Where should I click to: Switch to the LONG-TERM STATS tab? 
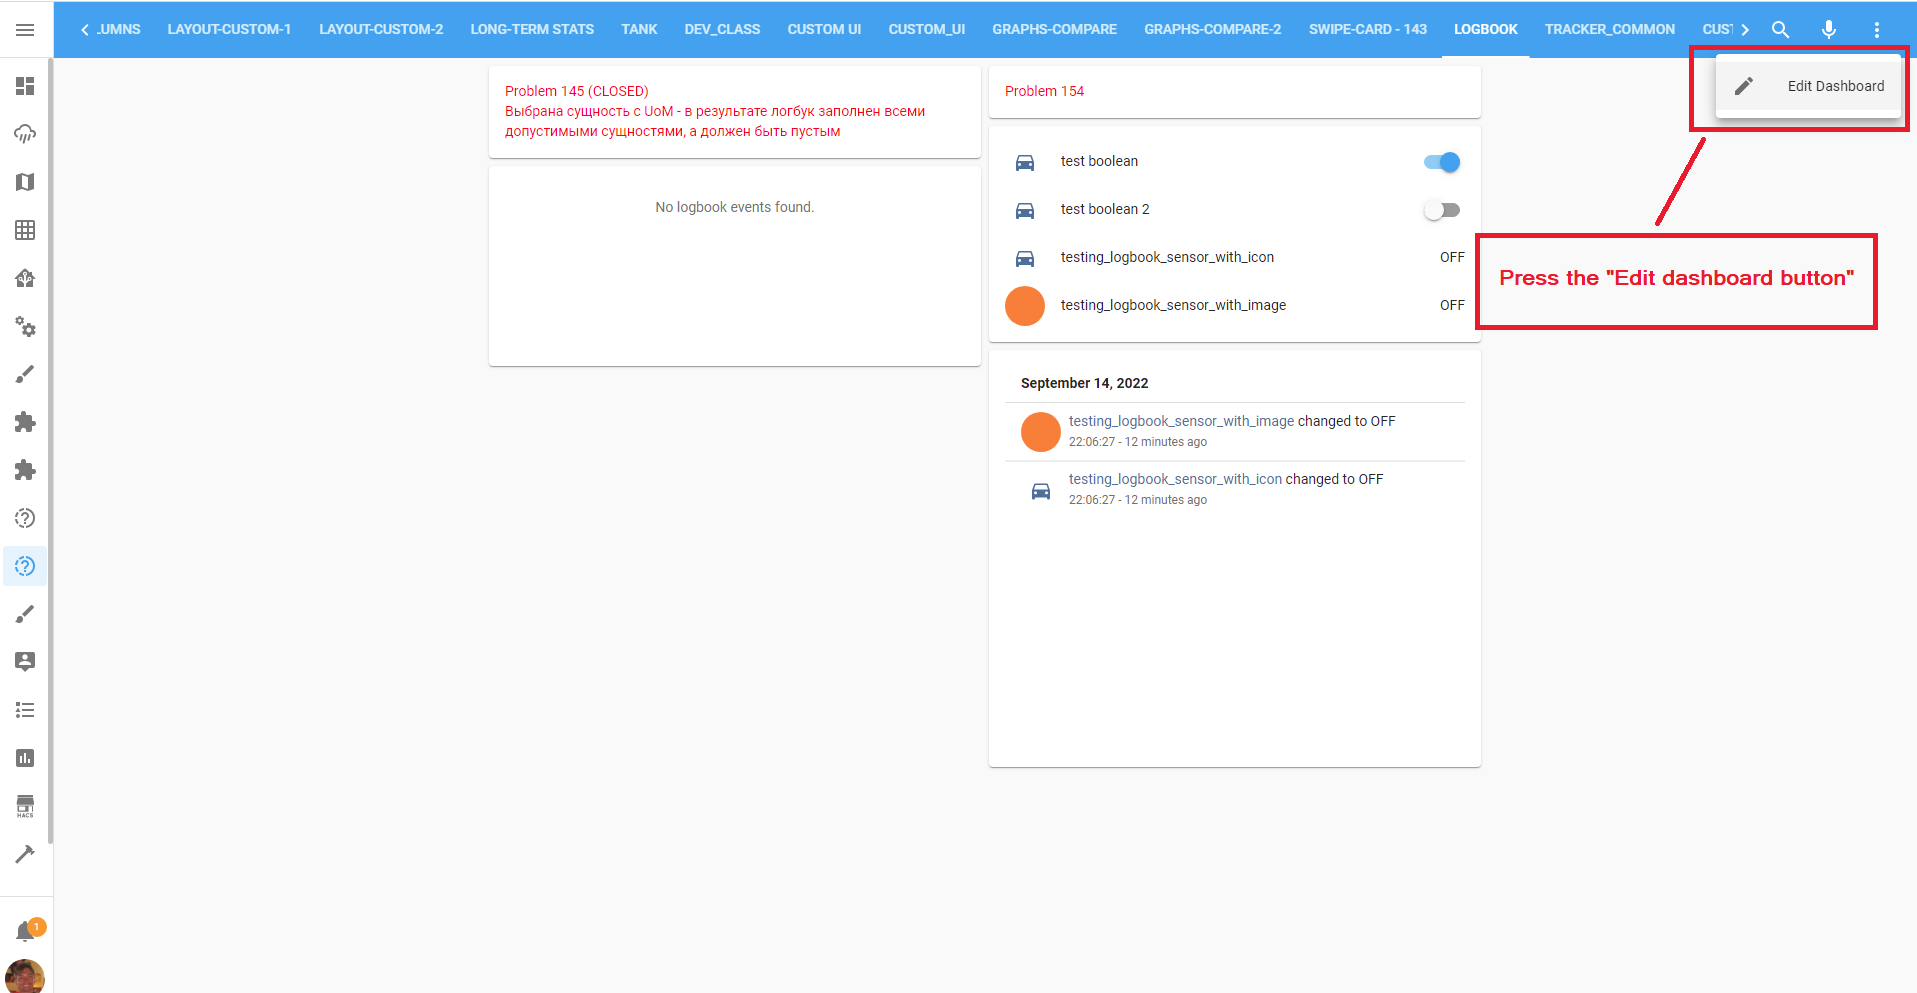532,29
